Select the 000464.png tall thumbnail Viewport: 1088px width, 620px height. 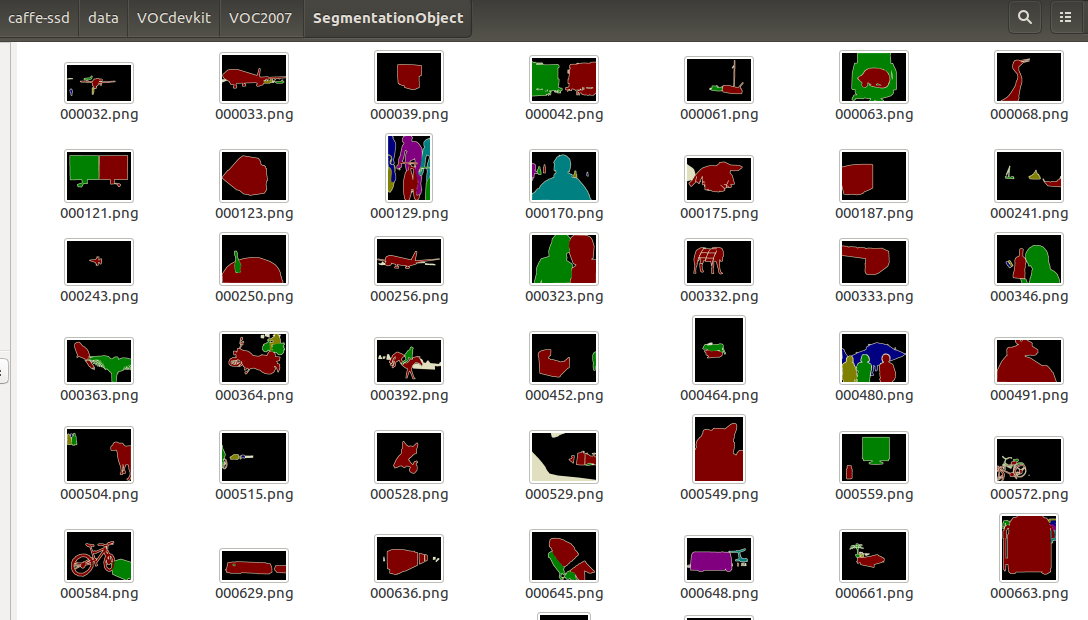pos(719,350)
